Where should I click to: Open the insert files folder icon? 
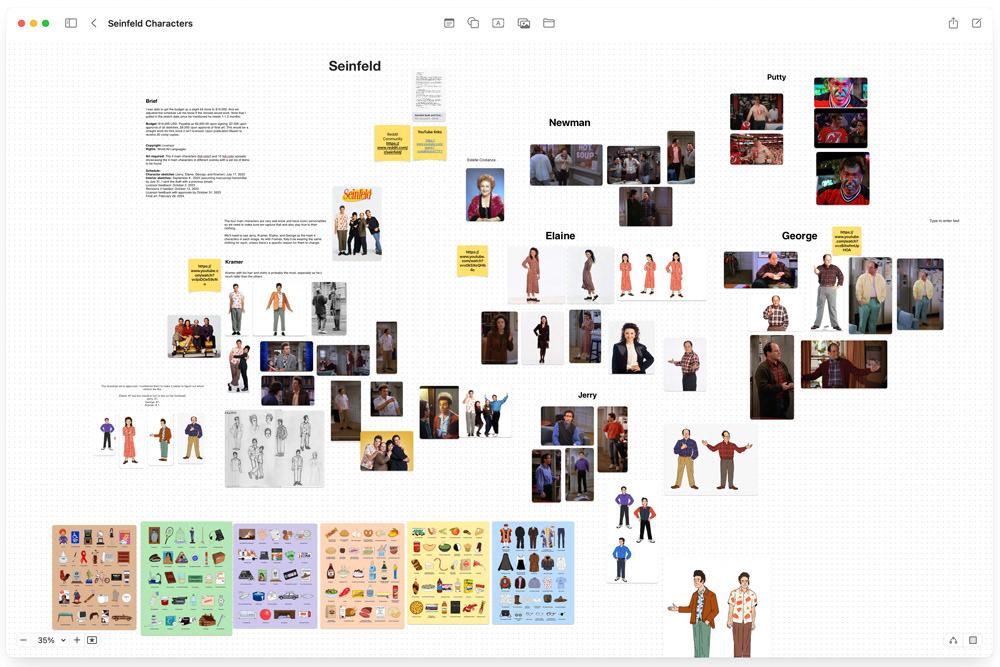(548, 23)
